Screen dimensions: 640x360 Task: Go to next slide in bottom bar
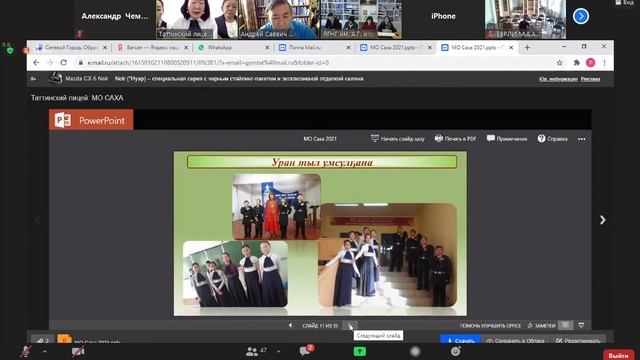tap(349, 325)
